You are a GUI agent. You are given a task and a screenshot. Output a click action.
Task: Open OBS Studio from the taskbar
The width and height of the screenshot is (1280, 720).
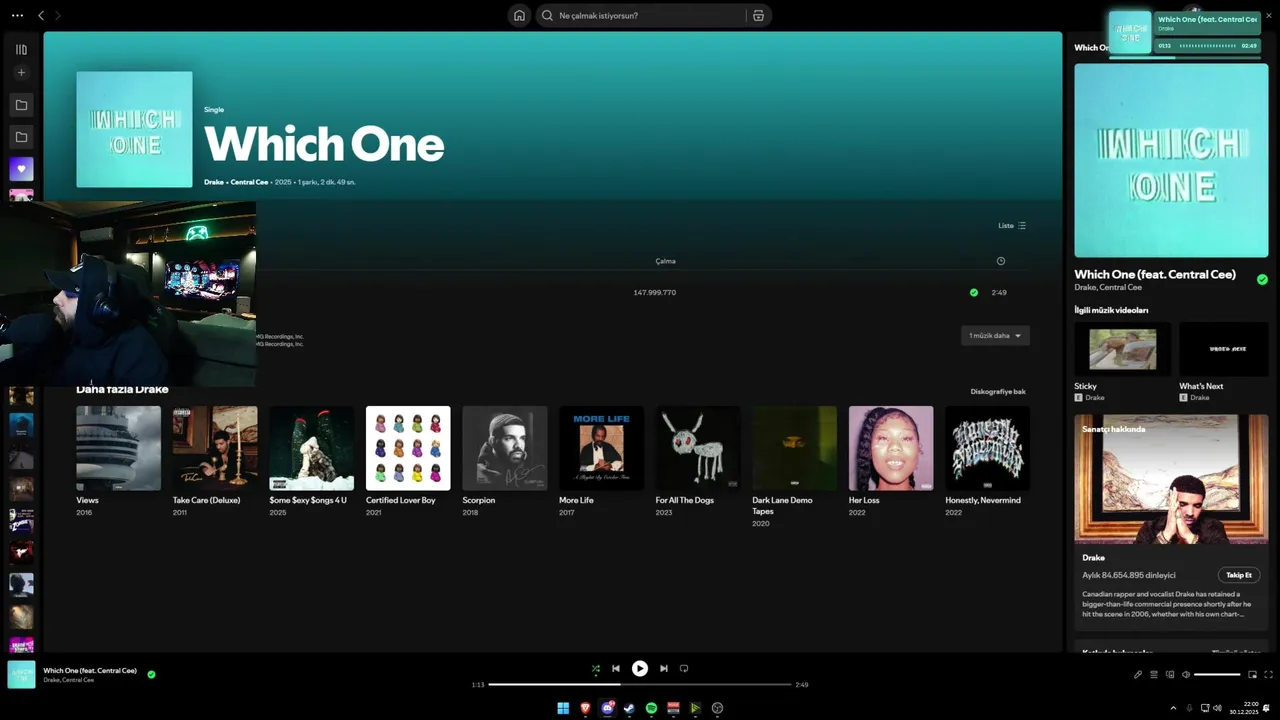pyautogui.click(x=717, y=708)
